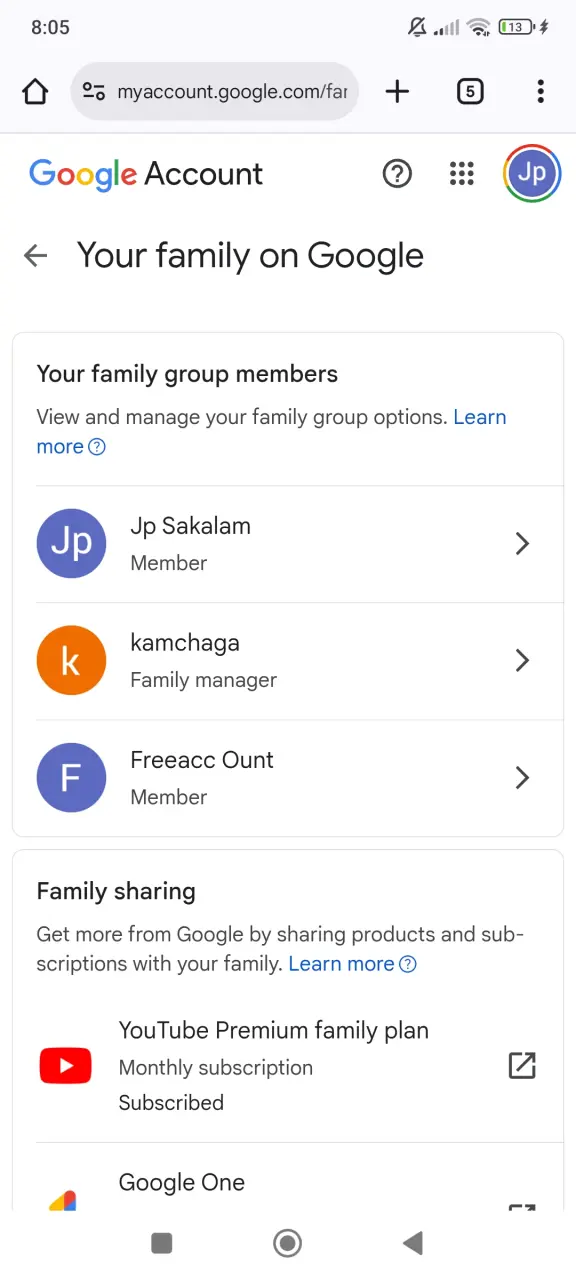Select kamchaga orange avatar
This screenshot has width=576, height=1280.
(x=71, y=661)
